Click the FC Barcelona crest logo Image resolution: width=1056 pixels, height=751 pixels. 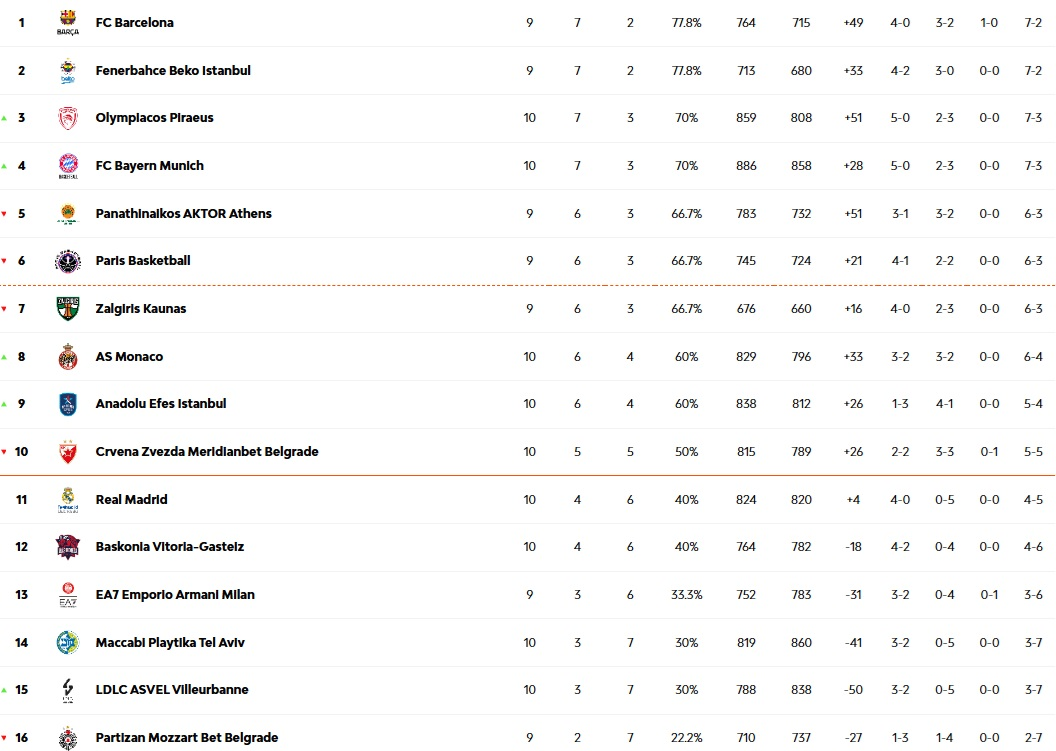[x=68, y=22]
